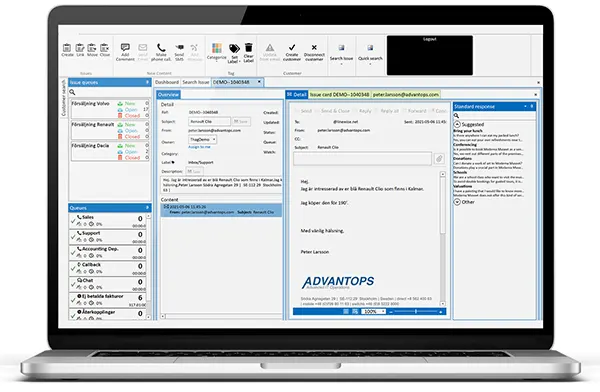This screenshot has height=392, width=600.
Task: Click the email body scroll down arrow
Action: click(443, 304)
